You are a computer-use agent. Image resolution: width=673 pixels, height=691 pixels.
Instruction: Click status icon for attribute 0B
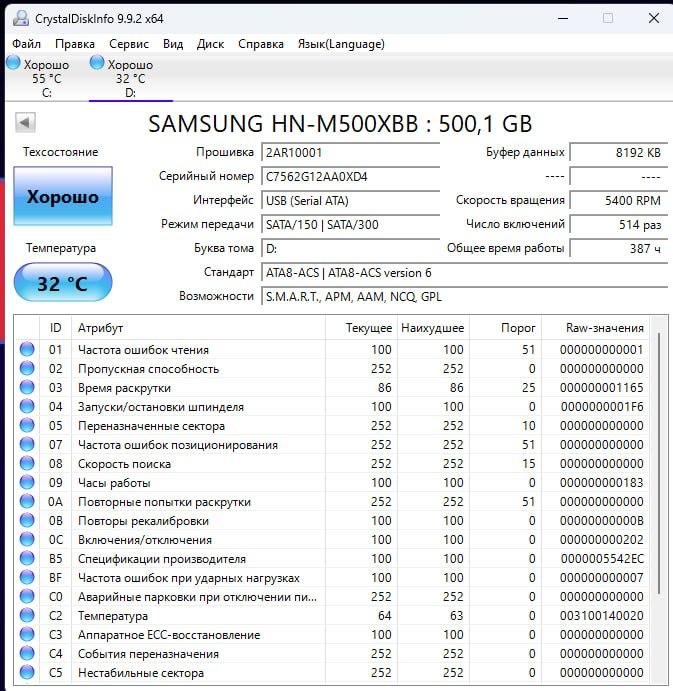27,520
